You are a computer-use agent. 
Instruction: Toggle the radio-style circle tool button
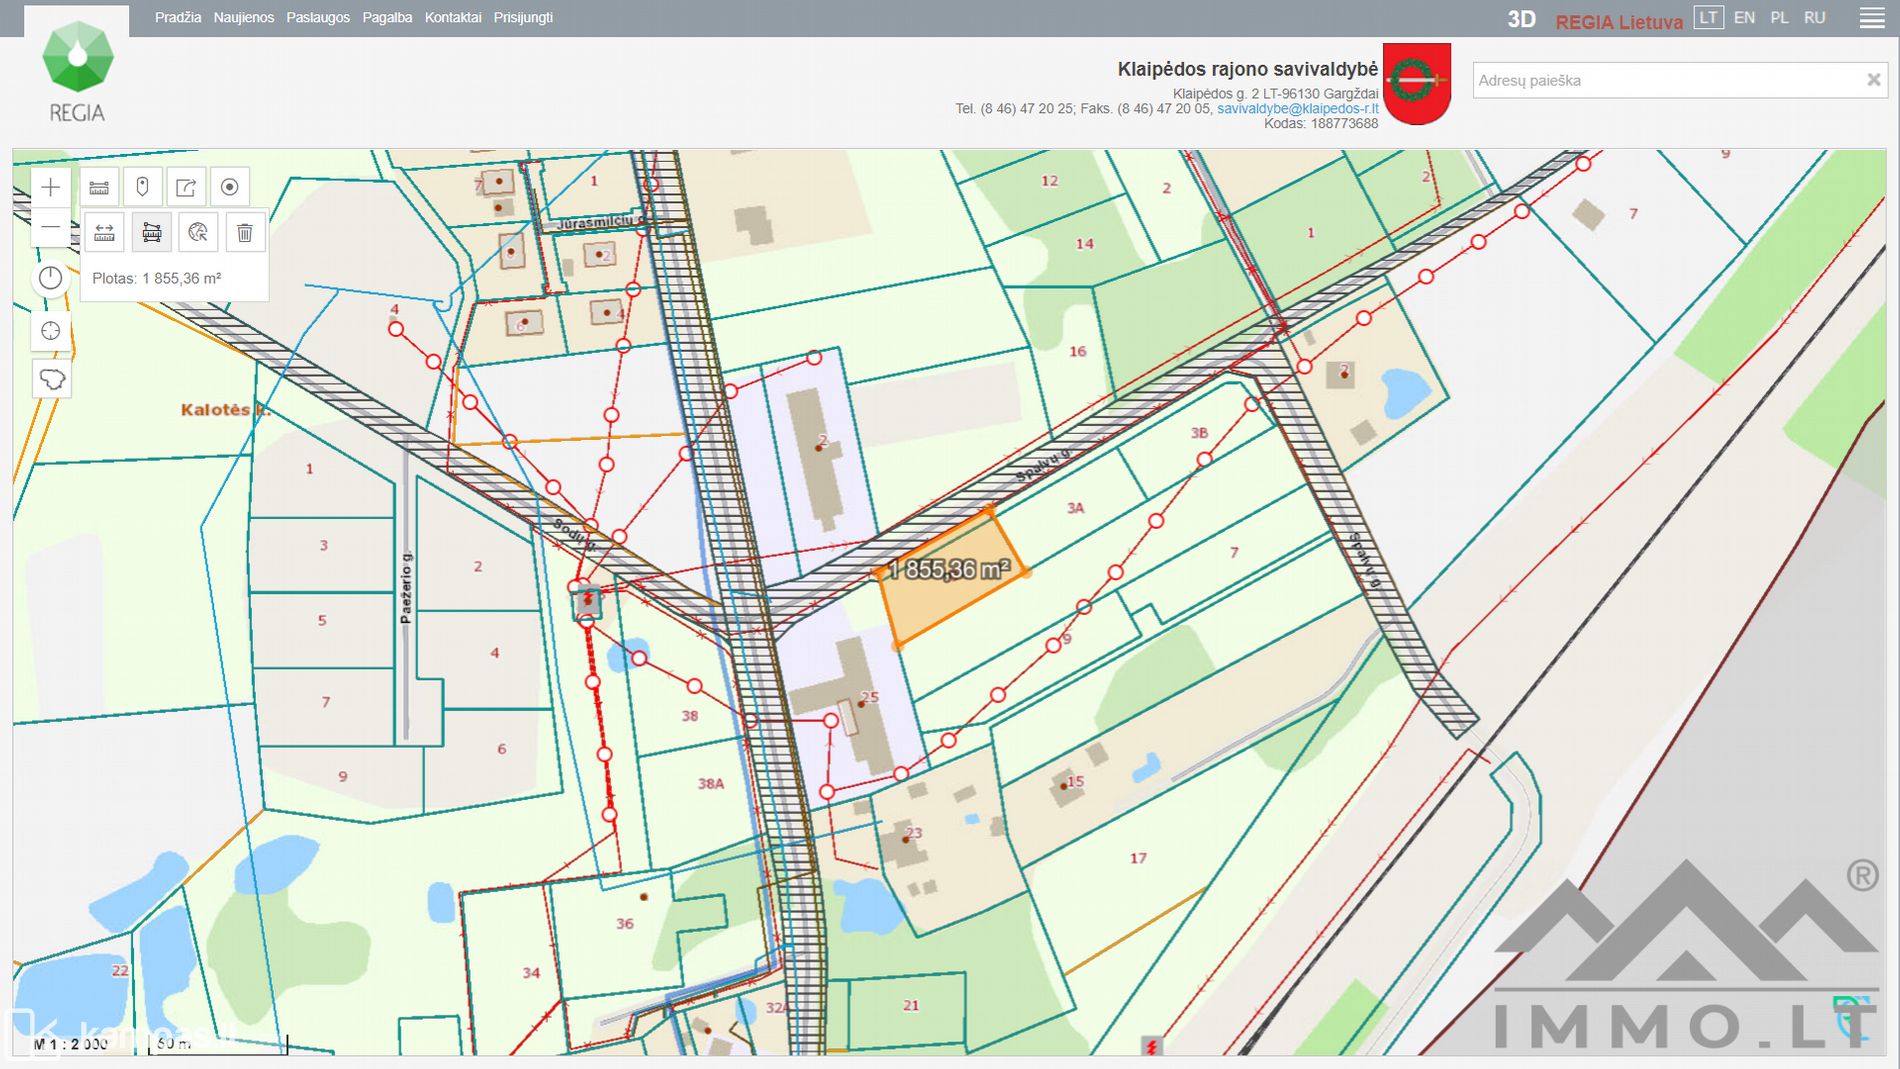229,187
